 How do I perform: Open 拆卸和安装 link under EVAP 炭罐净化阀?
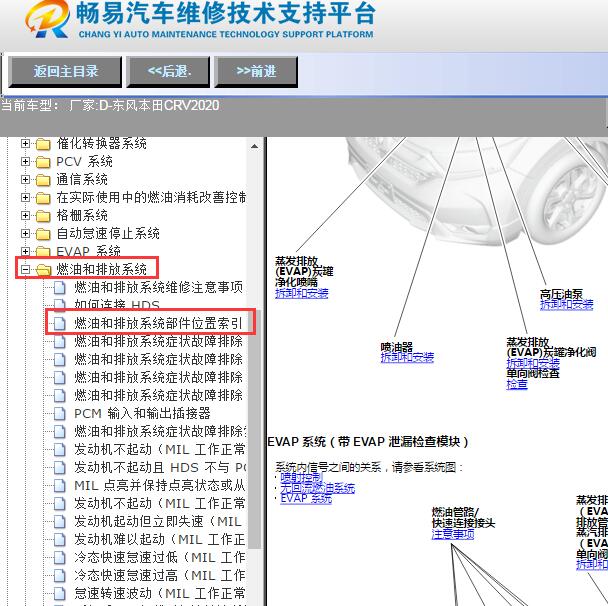coord(533,363)
